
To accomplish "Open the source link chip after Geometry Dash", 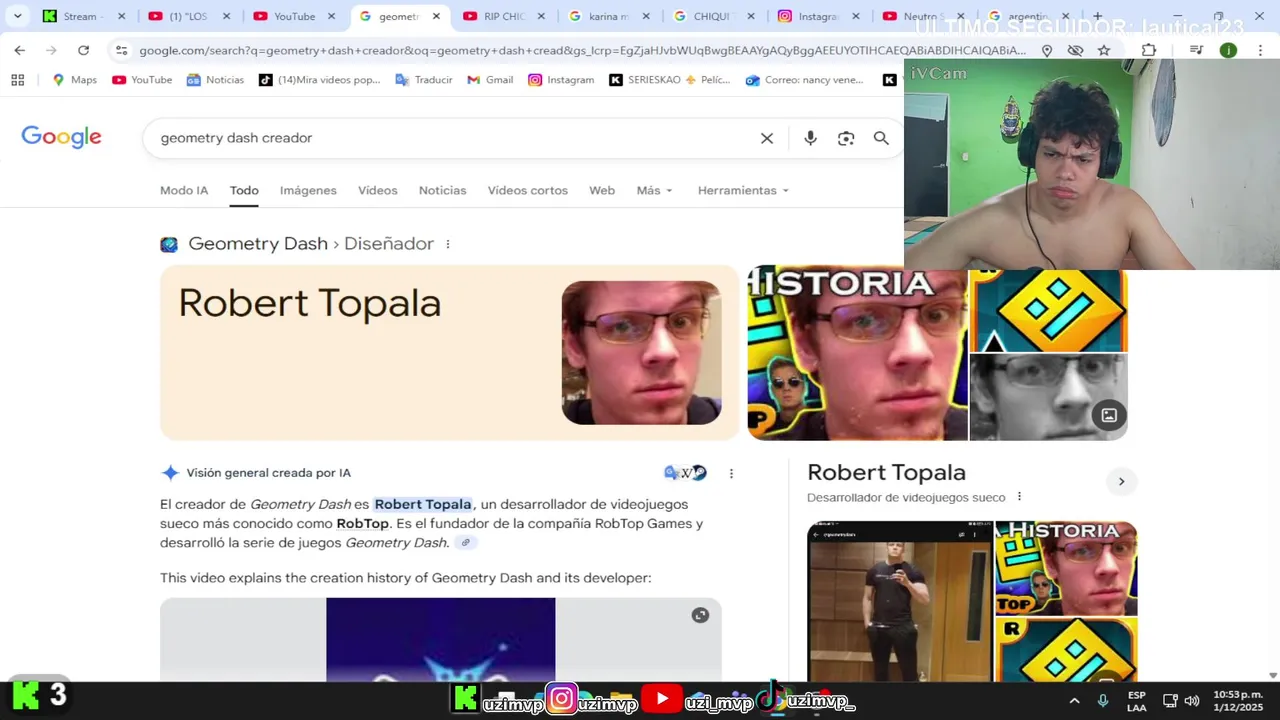I will [465, 543].
